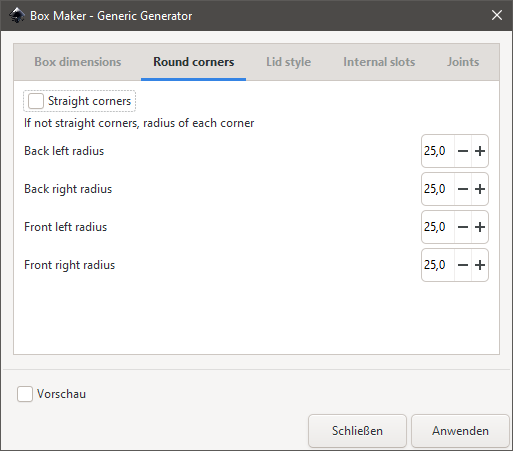Select the Round corners tab
Image resolution: width=513 pixels, height=451 pixels.
tap(194, 62)
